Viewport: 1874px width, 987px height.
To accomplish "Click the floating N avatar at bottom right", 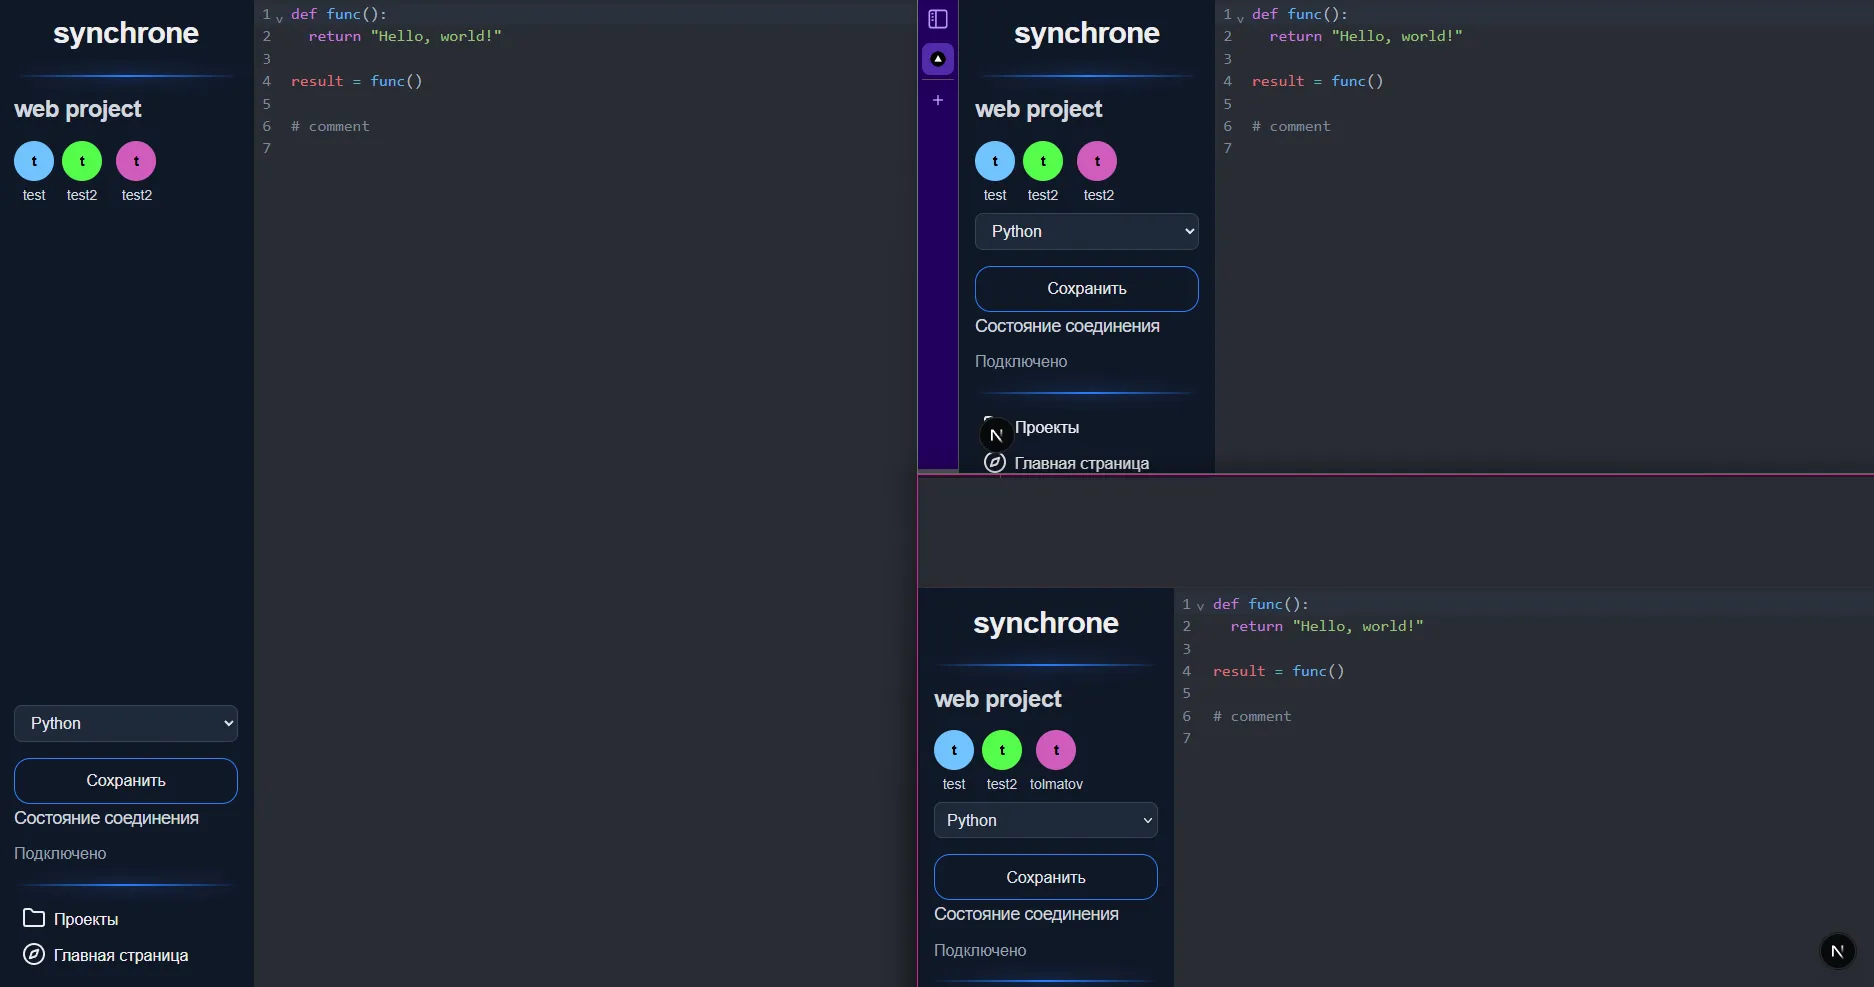I will point(1836,951).
